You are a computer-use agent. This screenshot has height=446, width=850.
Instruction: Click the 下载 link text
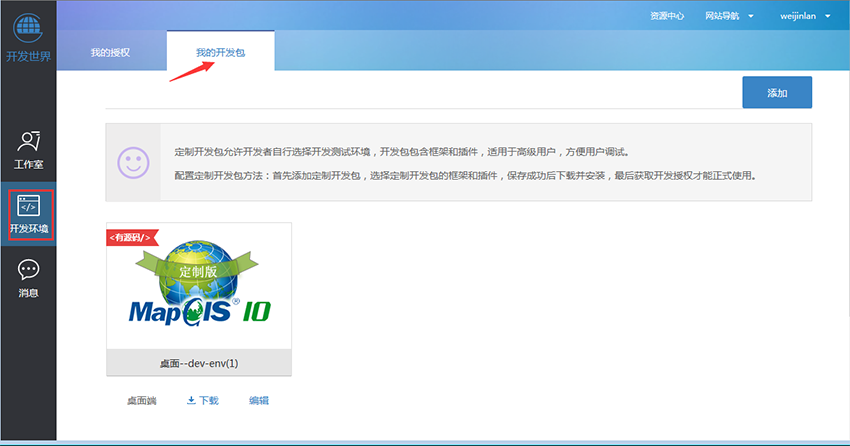pyautogui.click(x=208, y=400)
